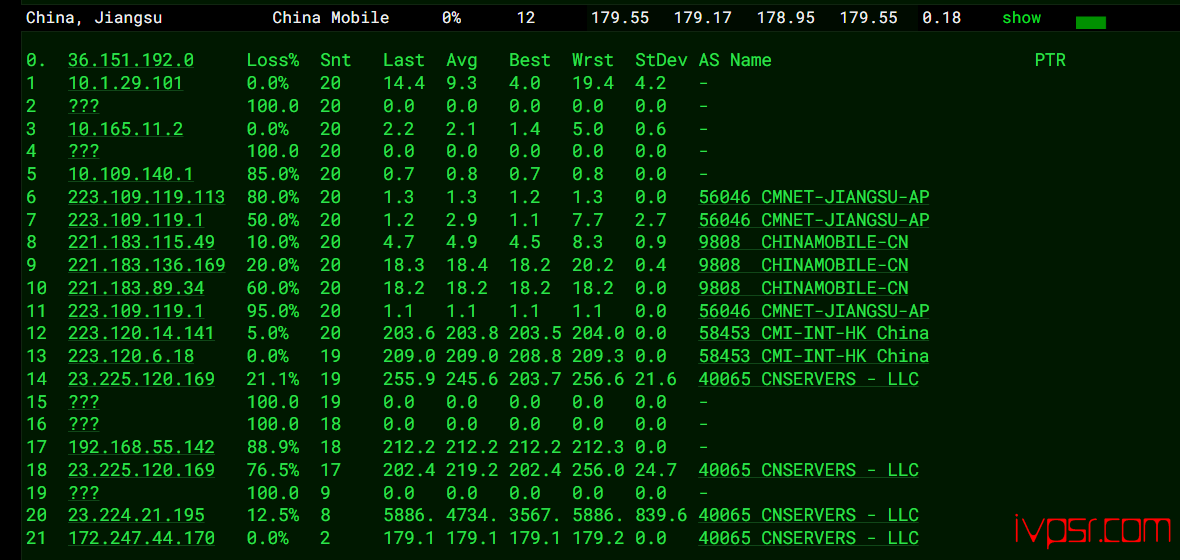Select the China, Jiangsu row label

(94, 18)
